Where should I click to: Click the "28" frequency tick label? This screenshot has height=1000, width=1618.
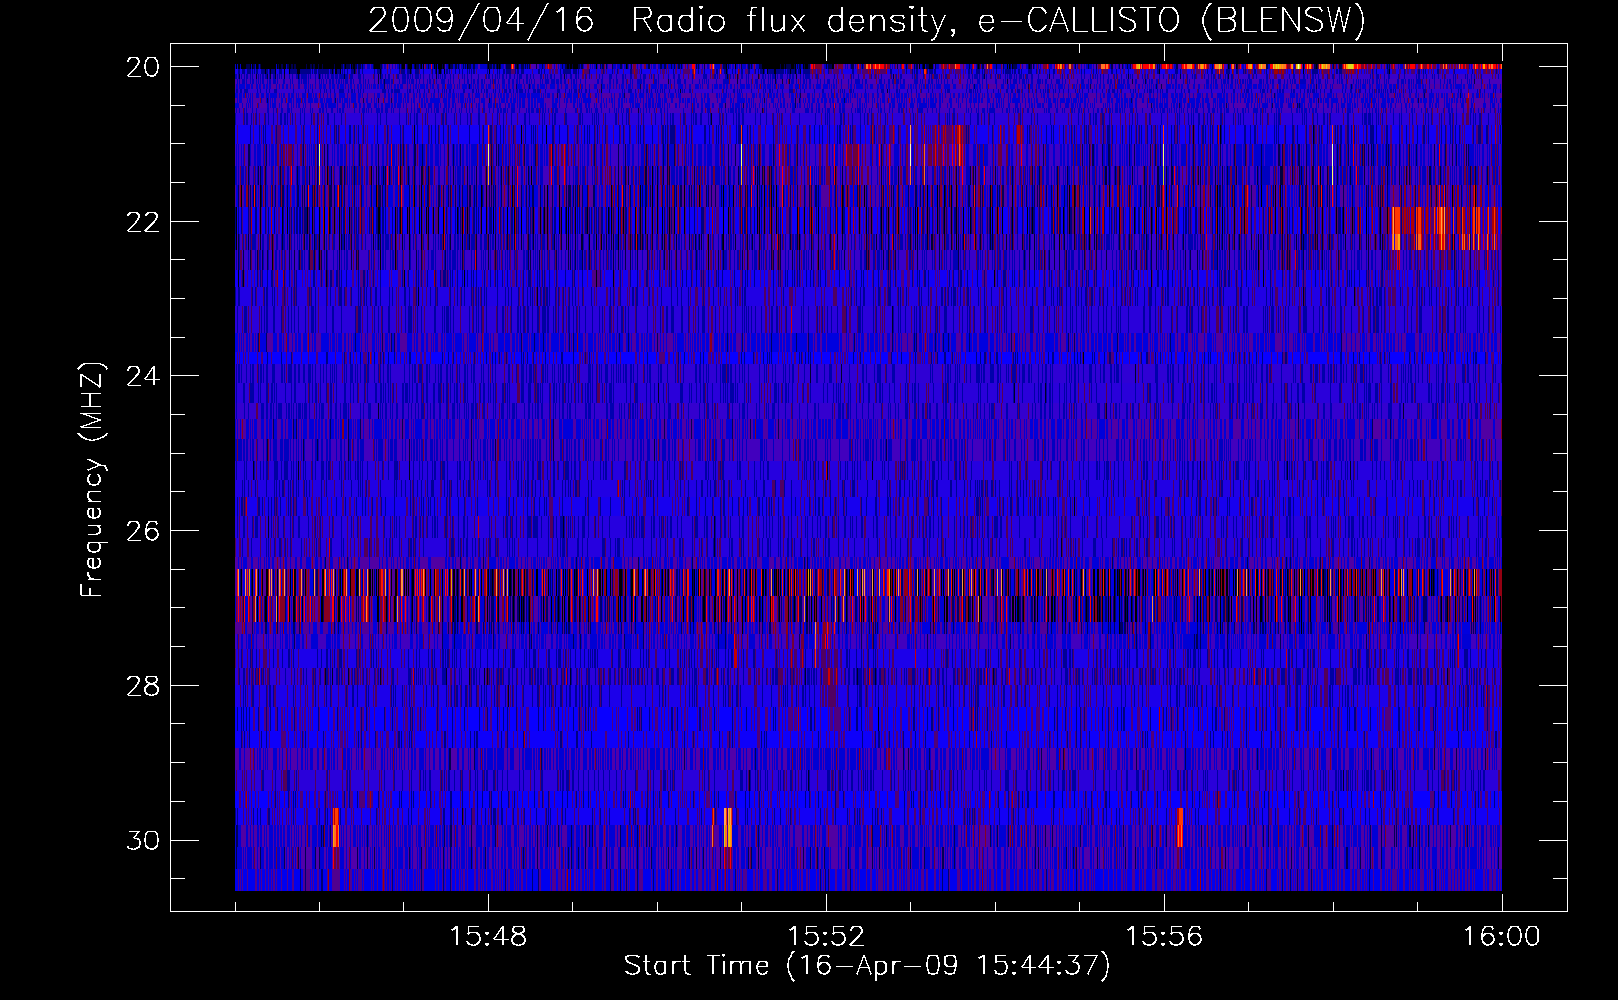tap(143, 685)
